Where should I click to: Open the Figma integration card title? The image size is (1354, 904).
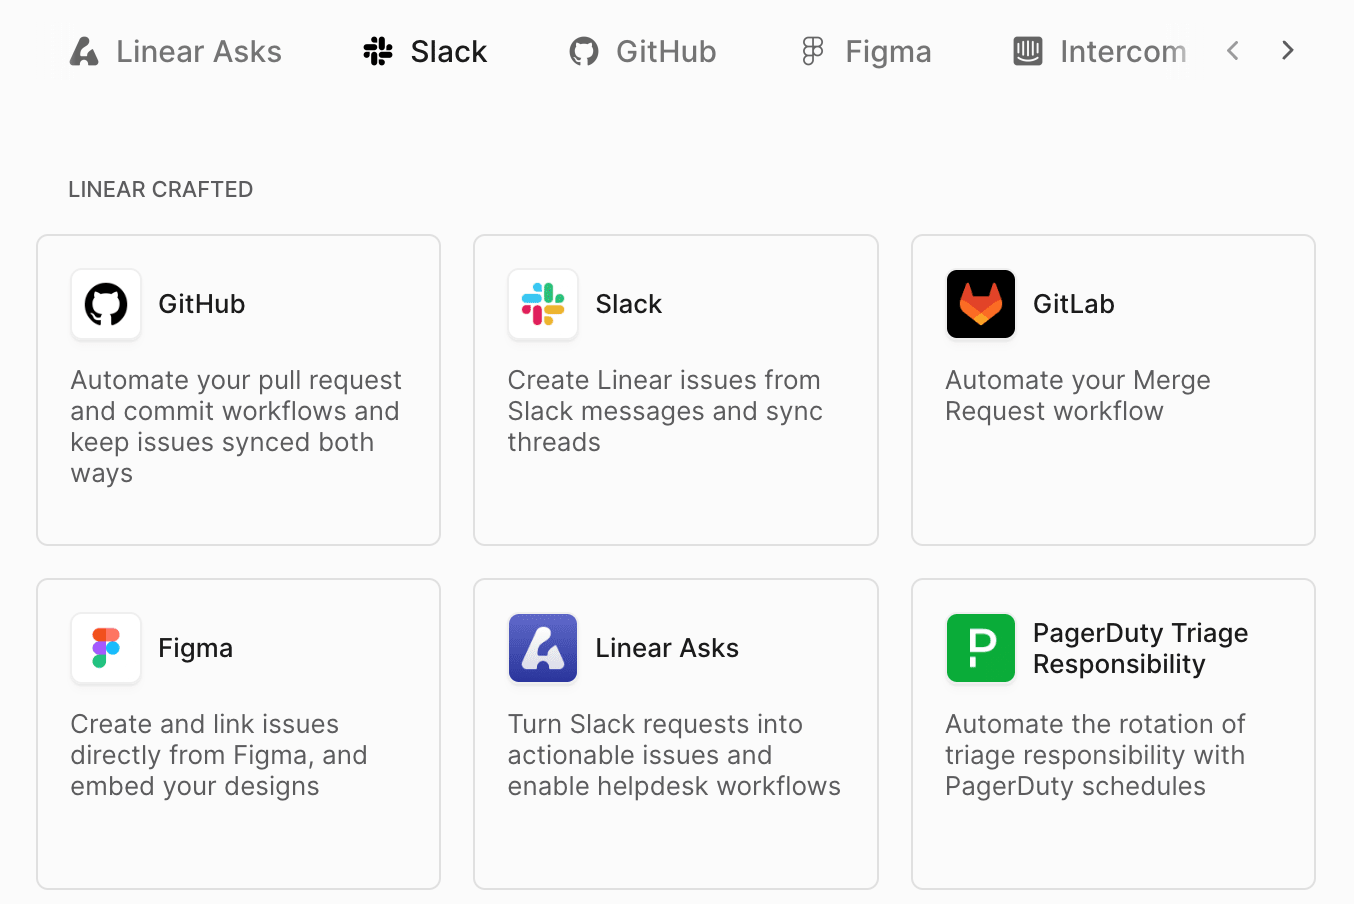click(x=196, y=648)
